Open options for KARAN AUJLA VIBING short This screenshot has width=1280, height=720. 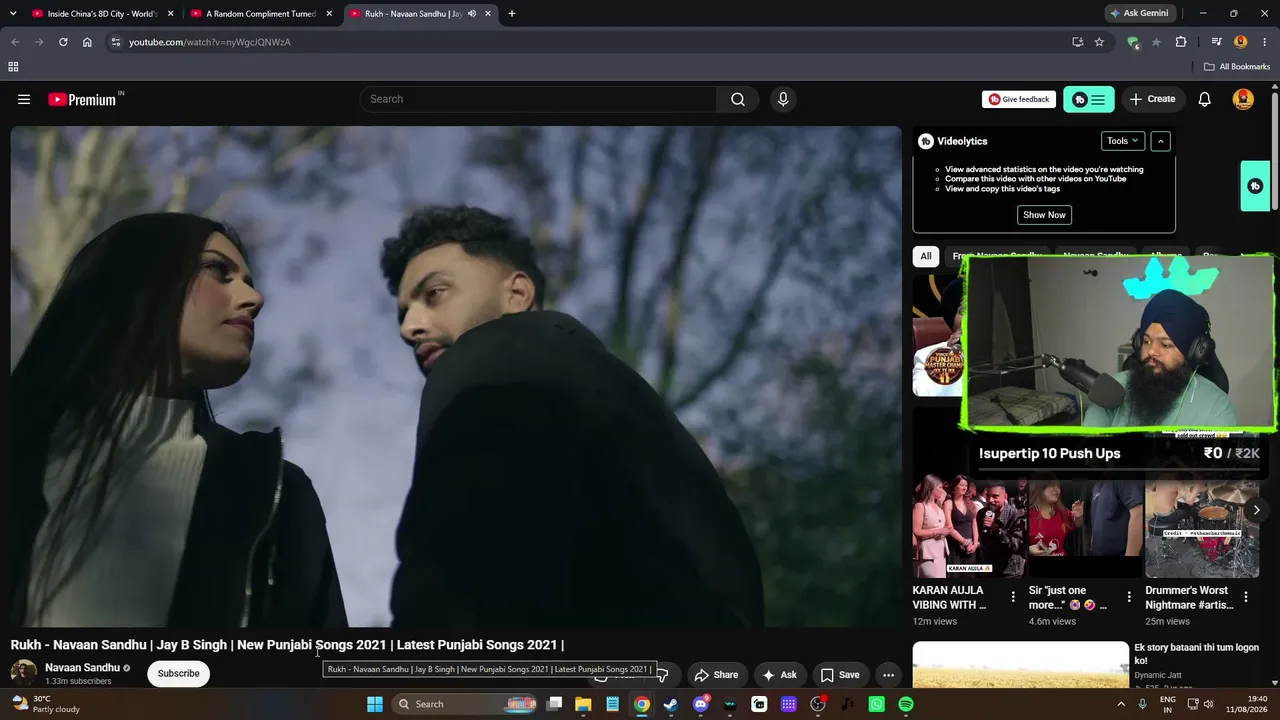click(x=1013, y=597)
